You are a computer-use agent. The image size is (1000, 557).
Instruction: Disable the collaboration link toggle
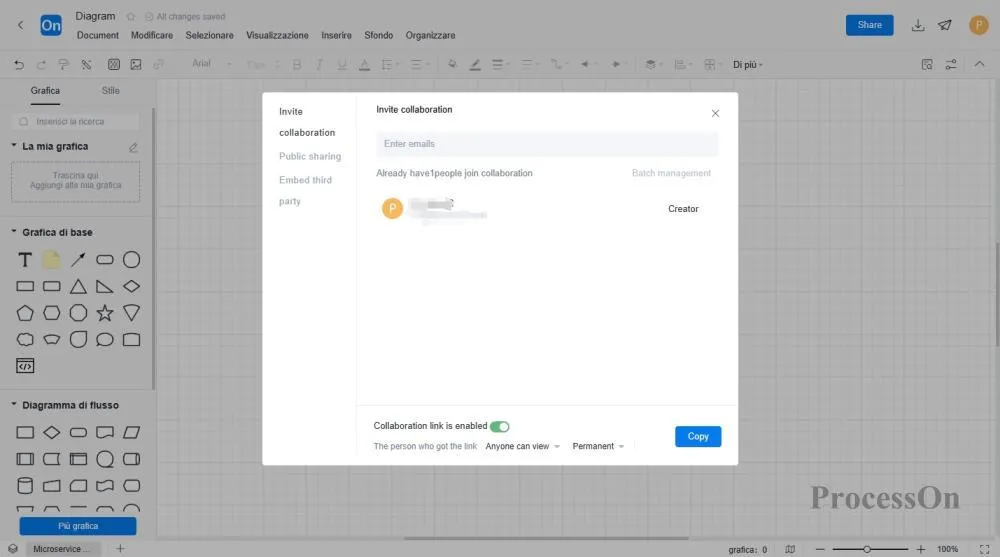[x=499, y=426]
